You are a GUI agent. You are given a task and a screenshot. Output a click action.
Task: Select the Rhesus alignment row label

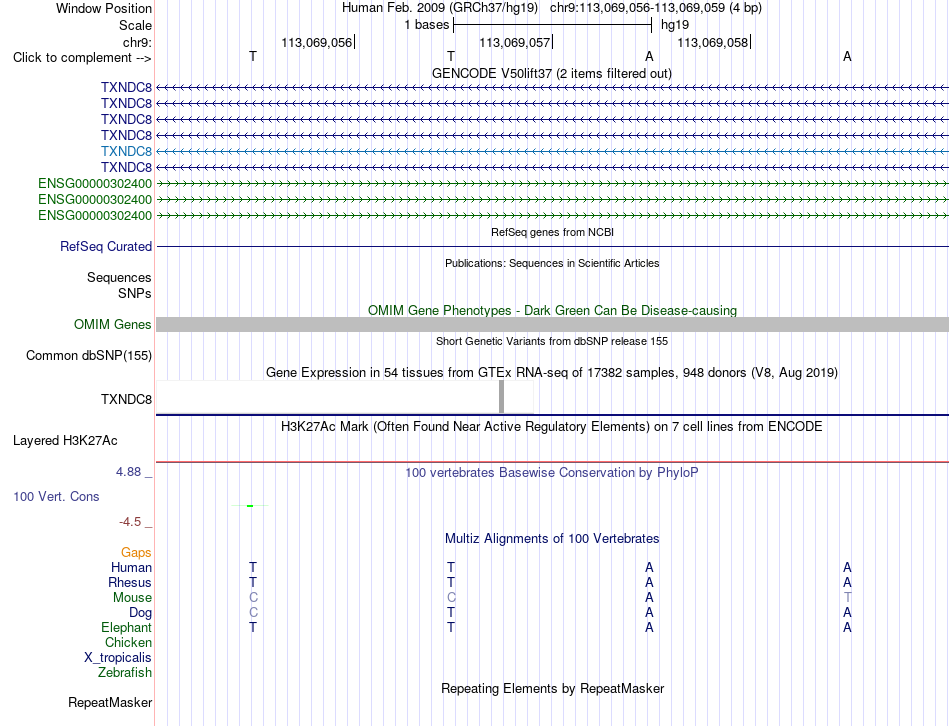pyautogui.click(x=130, y=582)
